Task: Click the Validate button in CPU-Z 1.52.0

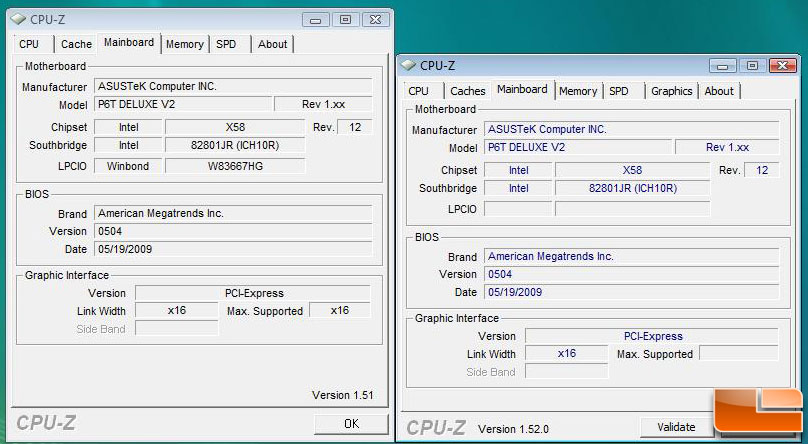Action: coord(676,427)
